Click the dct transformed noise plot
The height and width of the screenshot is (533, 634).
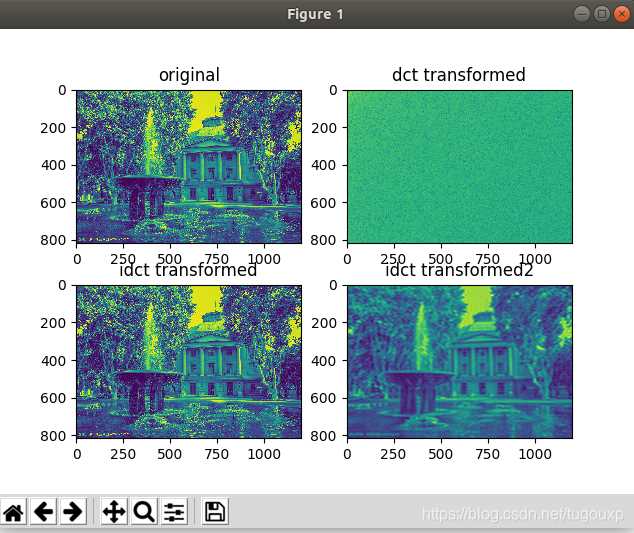[x=459, y=166]
